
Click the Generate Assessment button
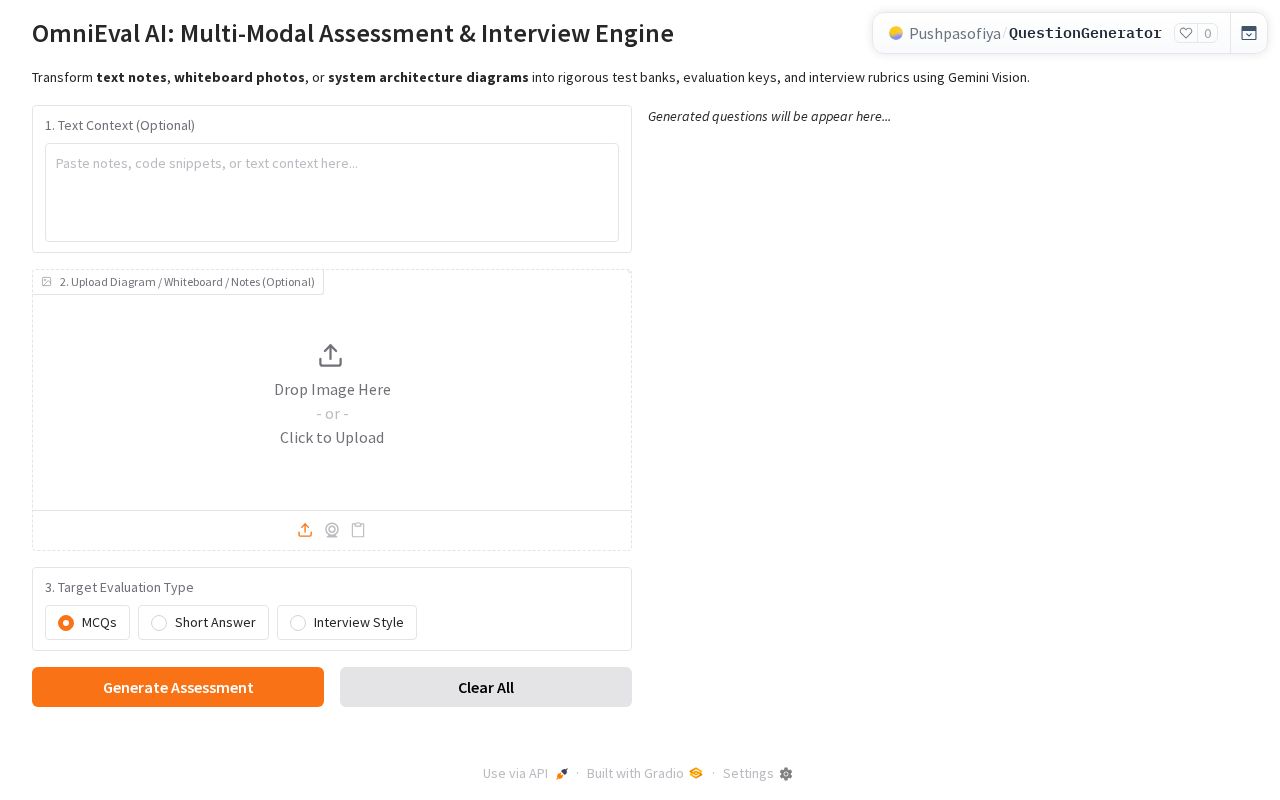178,687
